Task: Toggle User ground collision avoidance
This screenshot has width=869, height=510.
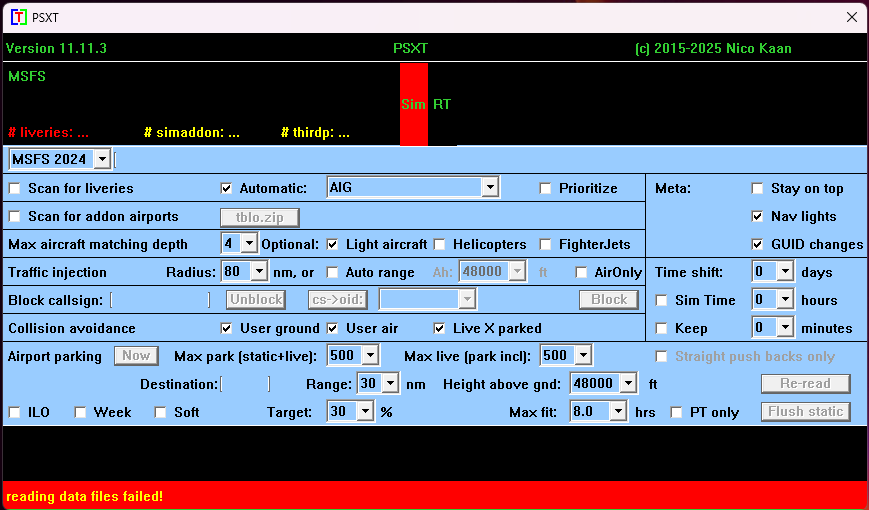Action: tap(226, 328)
